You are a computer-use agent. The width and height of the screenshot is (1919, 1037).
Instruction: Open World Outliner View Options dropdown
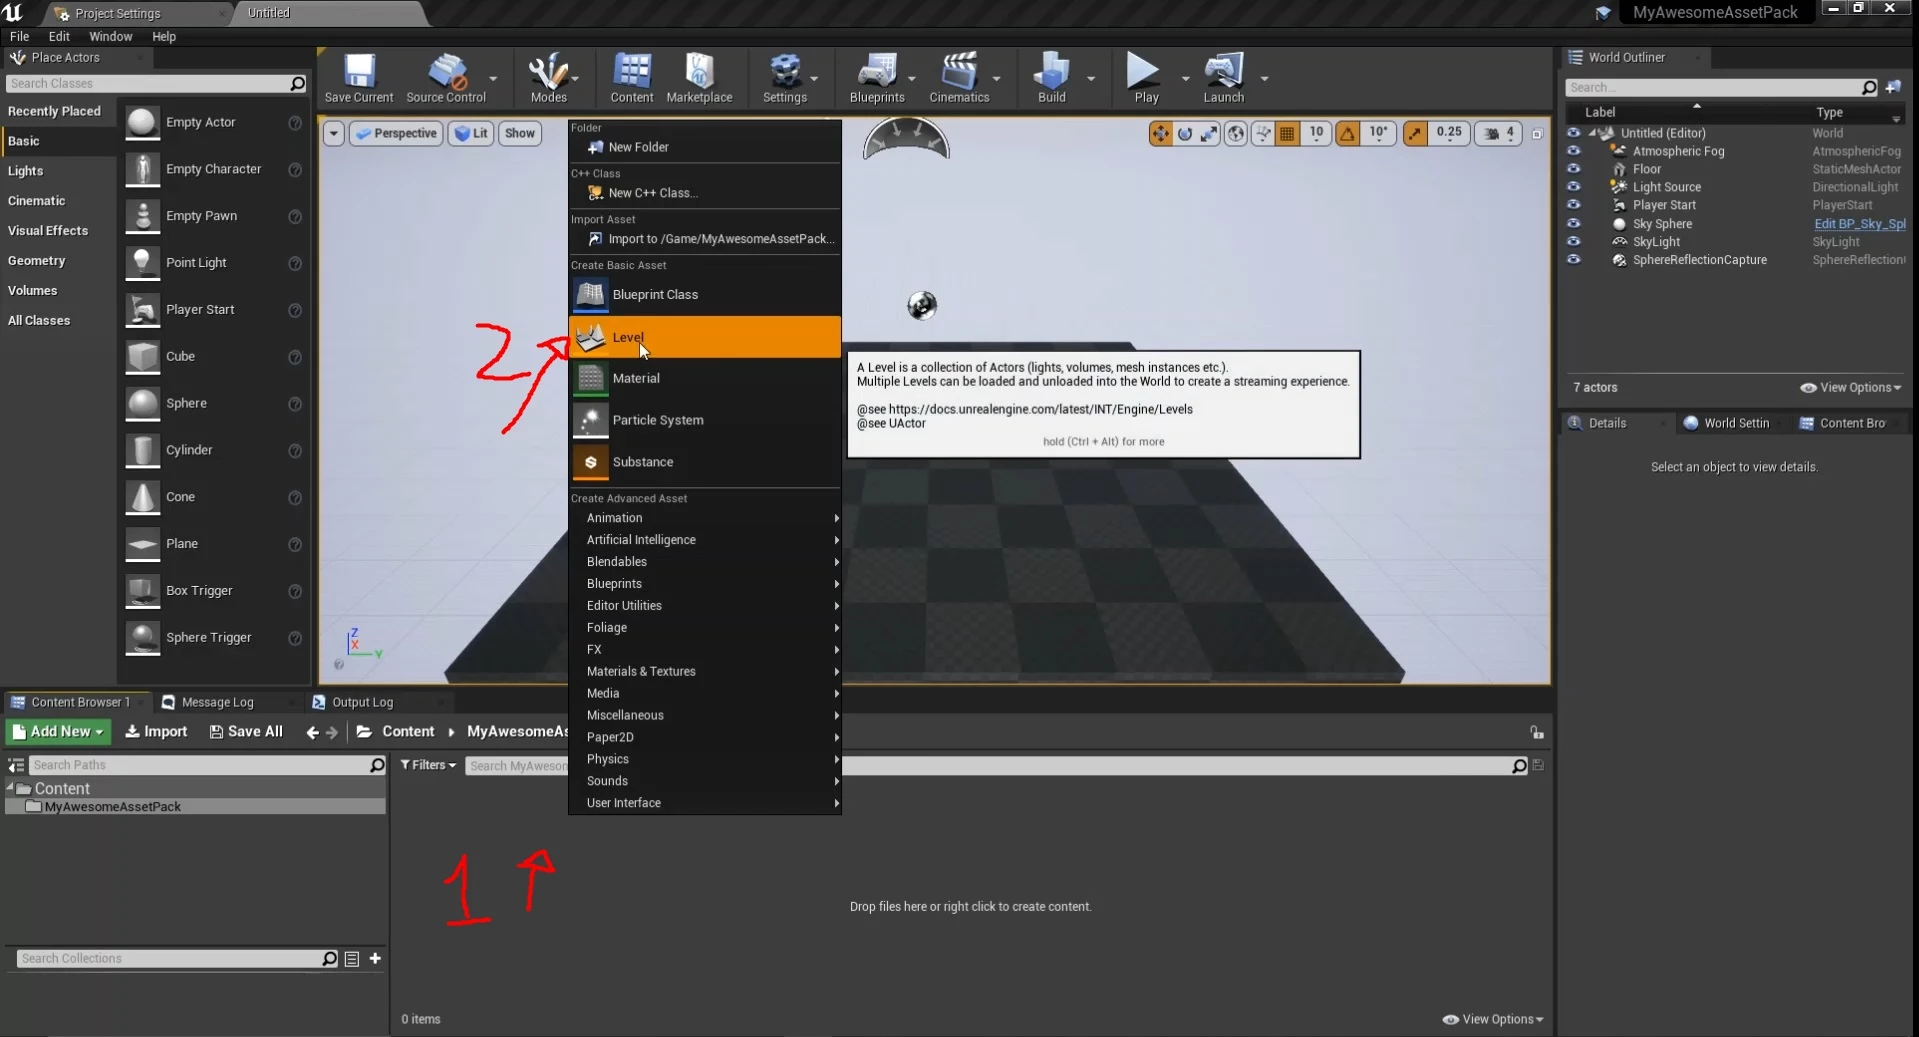[x=1850, y=388]
